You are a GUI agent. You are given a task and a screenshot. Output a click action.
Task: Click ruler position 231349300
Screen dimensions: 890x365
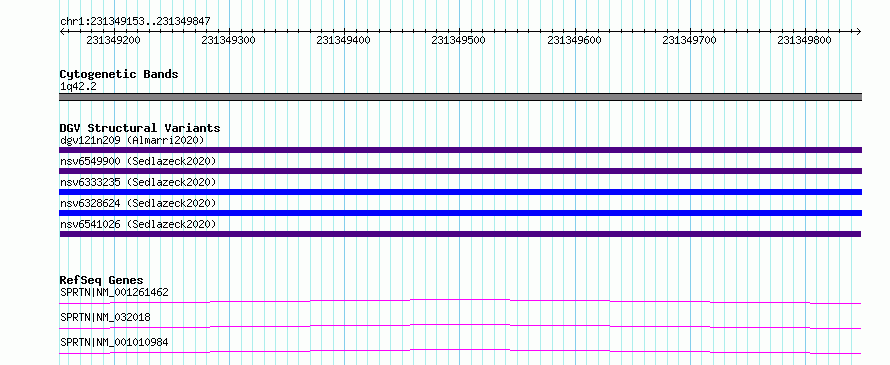coord(228,40)
